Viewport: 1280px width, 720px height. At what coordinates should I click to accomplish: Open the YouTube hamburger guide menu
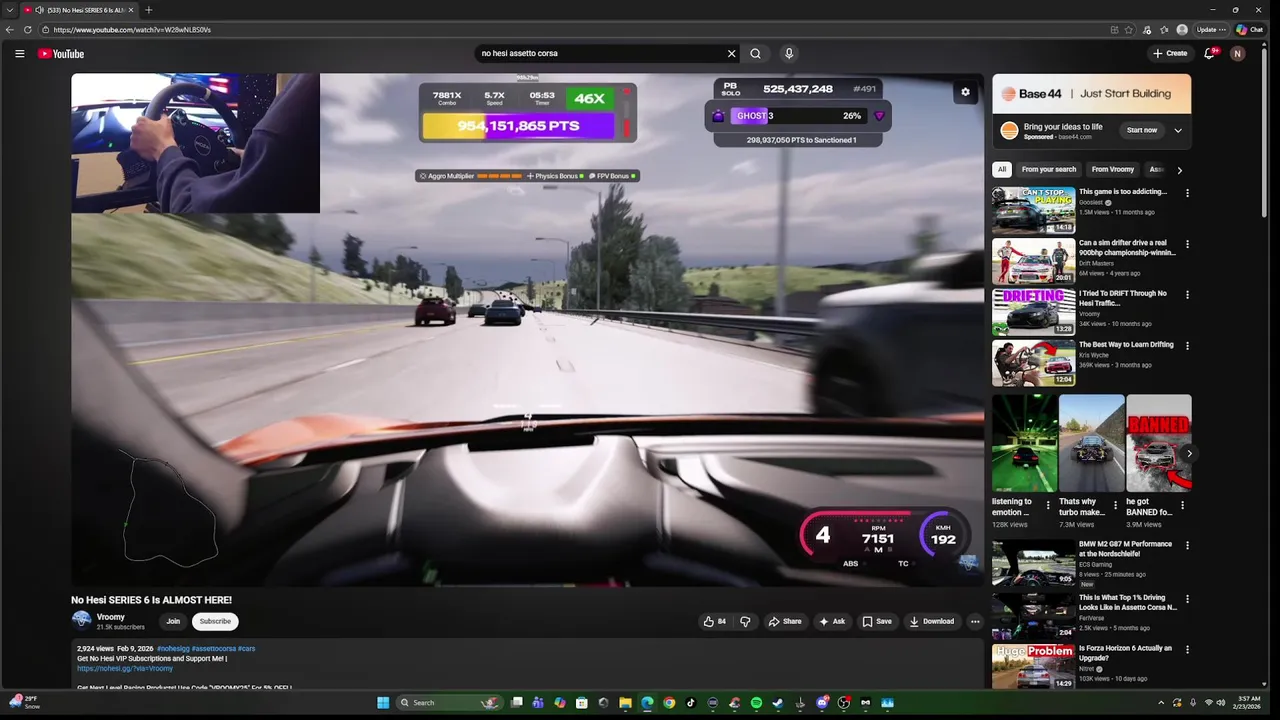19,53
